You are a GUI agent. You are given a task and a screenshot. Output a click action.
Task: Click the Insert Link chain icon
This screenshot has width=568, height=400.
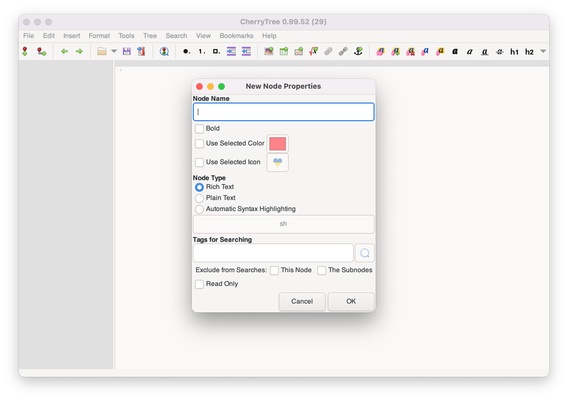(343, 51)
